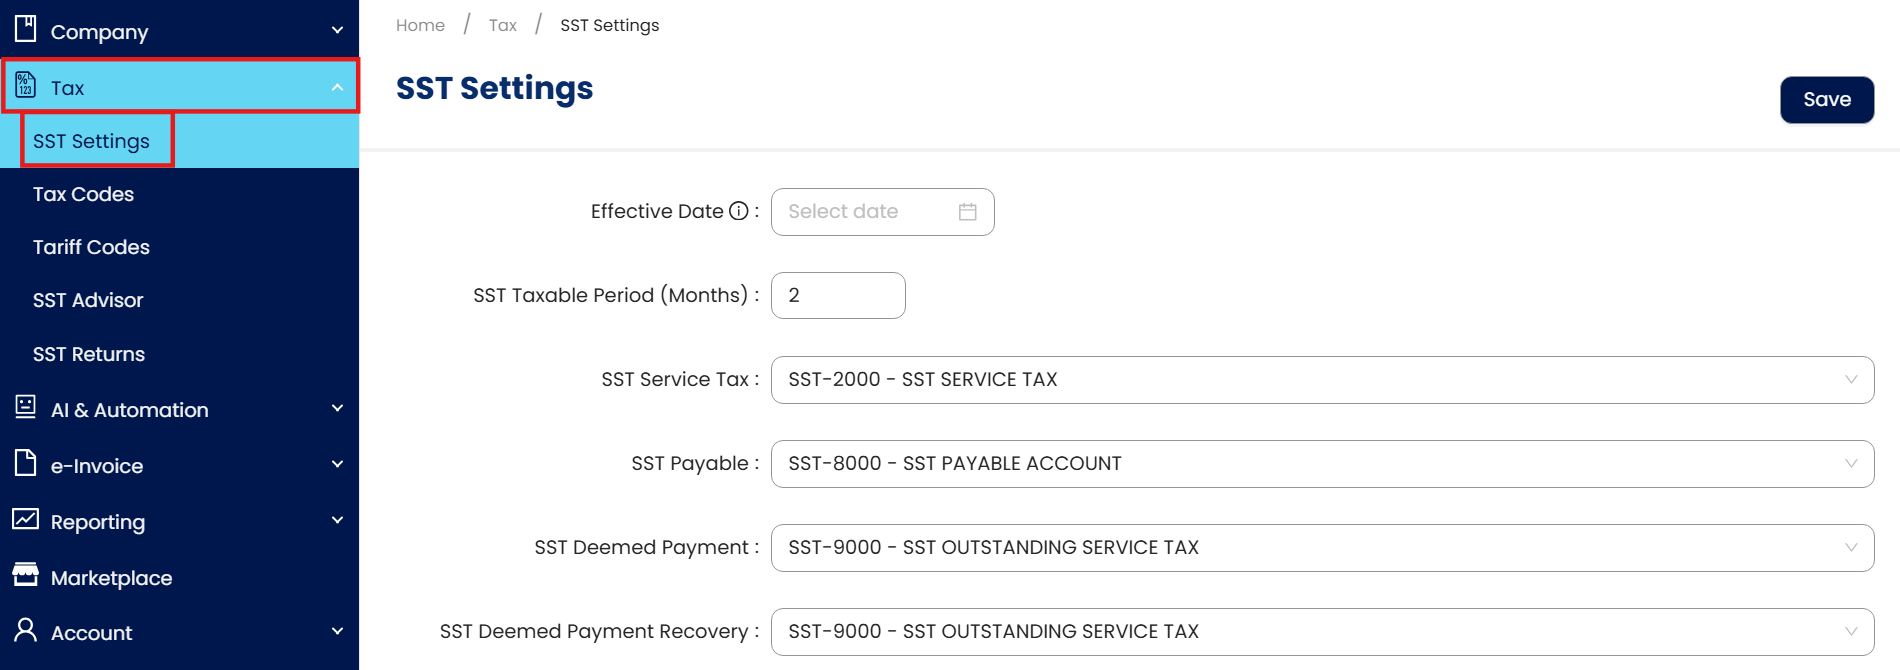Click the AI & Automation robot icon
The height and width of the screenshot is (670, 1900).
pyautogui.click(x=26, y=407)
